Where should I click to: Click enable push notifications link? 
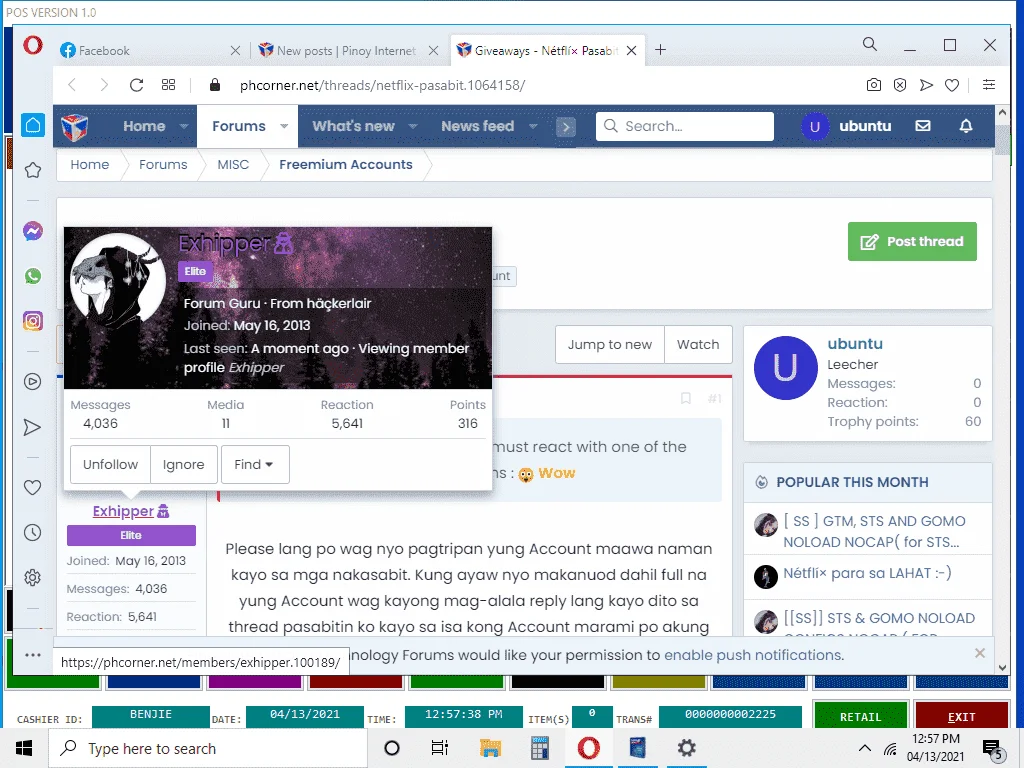[754, 655]
